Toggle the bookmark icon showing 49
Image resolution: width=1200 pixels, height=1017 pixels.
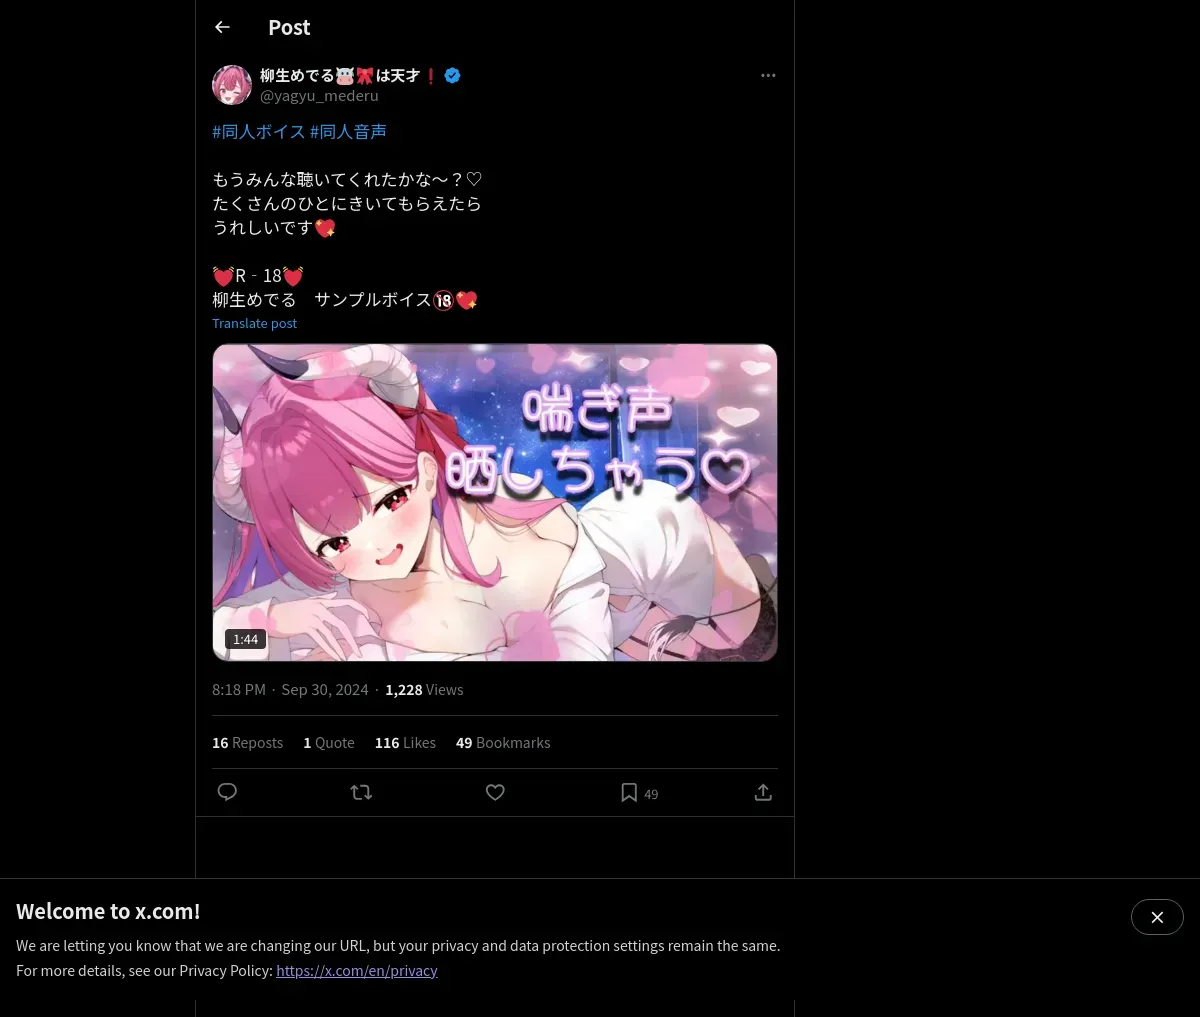[639, 793]
